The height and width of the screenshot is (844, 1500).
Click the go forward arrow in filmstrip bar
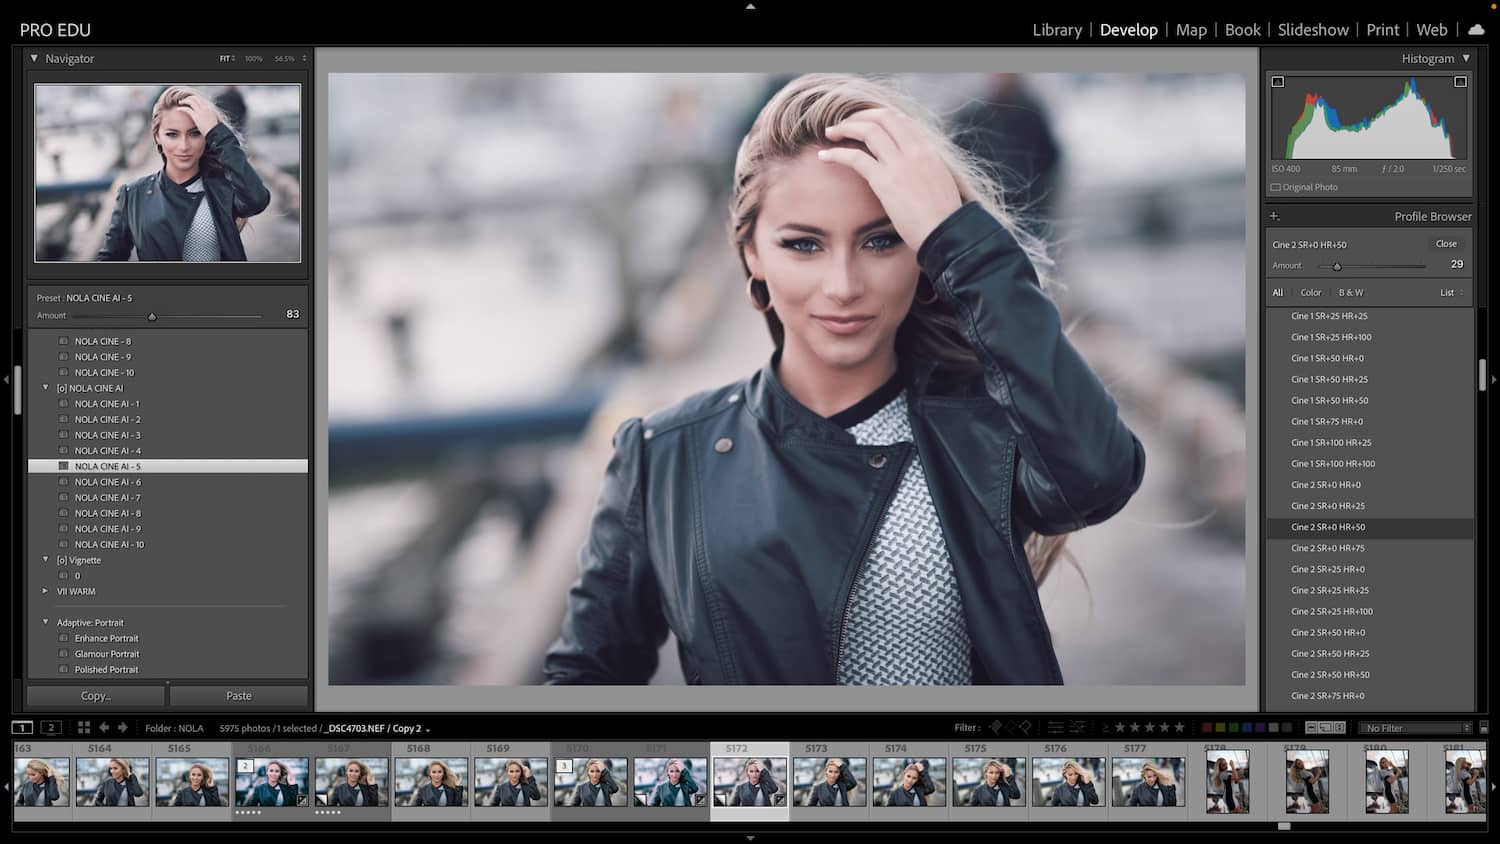click(123, 728)
